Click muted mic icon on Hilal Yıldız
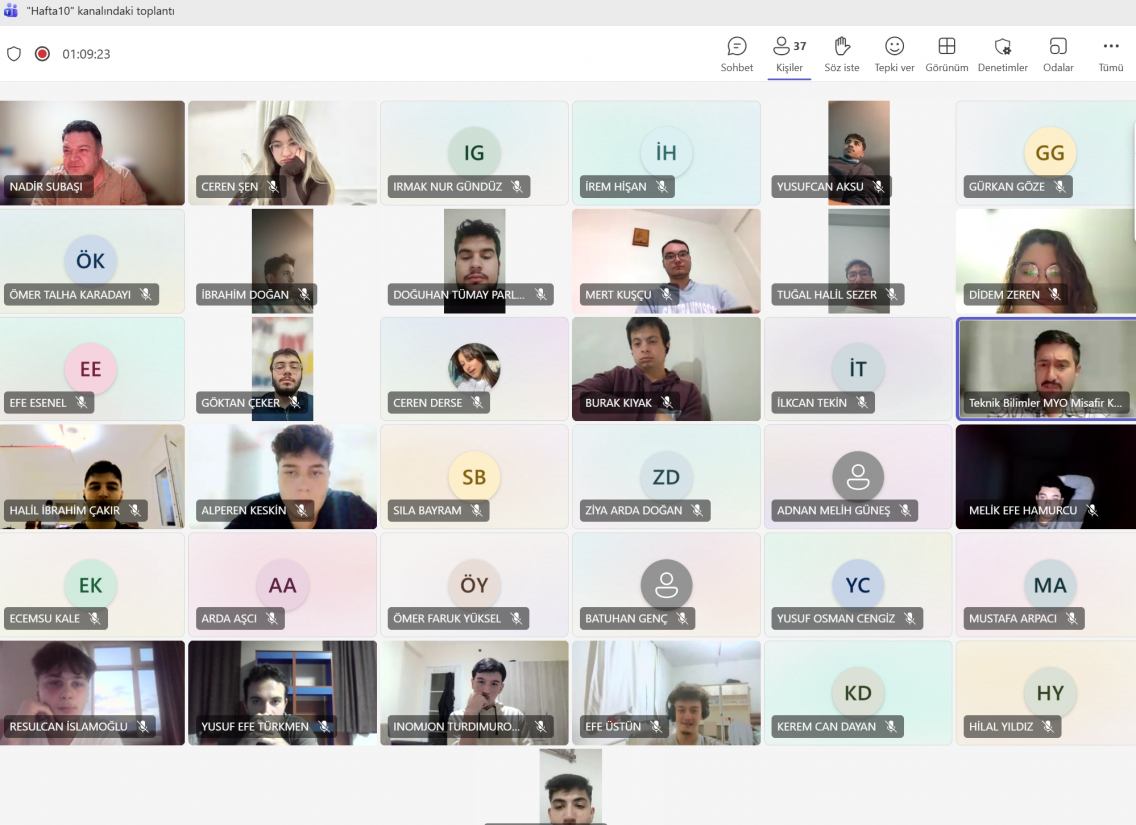The height and width of the screenshot is (825, 1136). 1047,727
